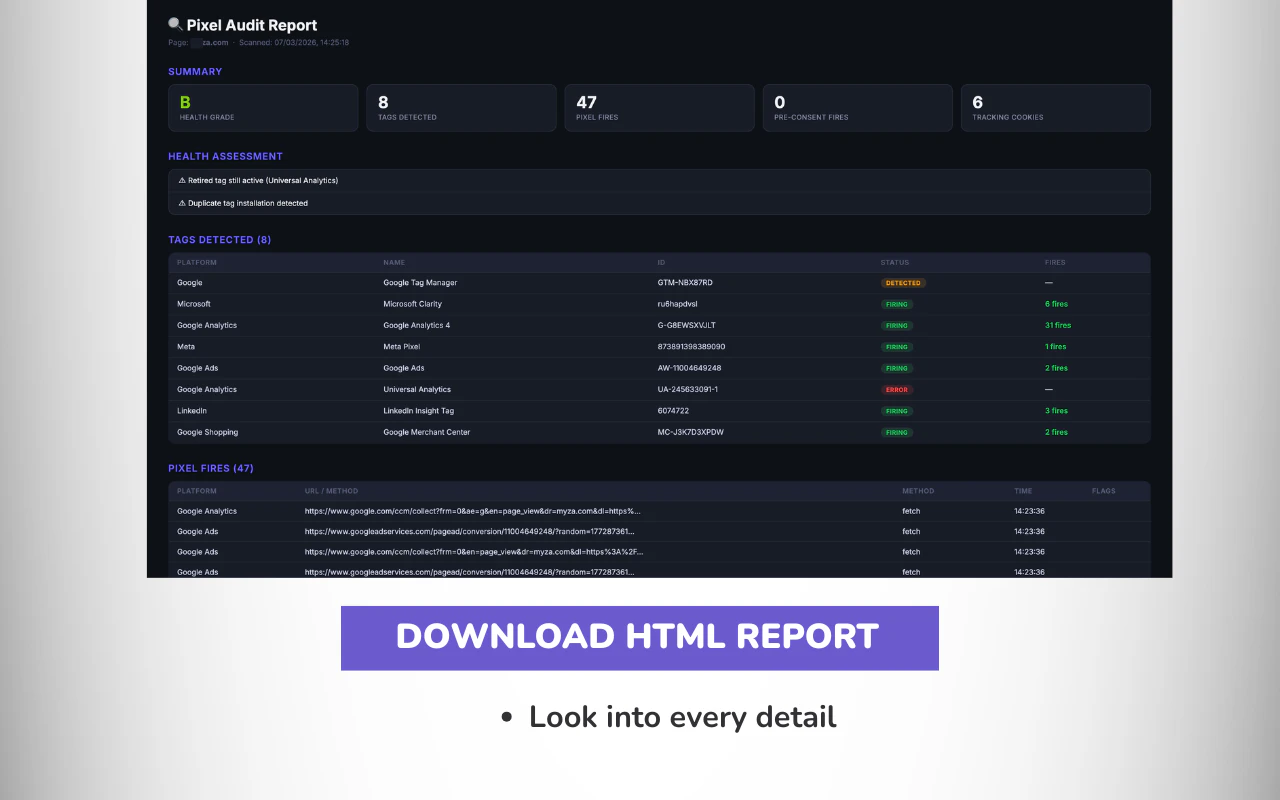Click the FIRING badge on the Microsoft Clarity row

click(897, 304)
